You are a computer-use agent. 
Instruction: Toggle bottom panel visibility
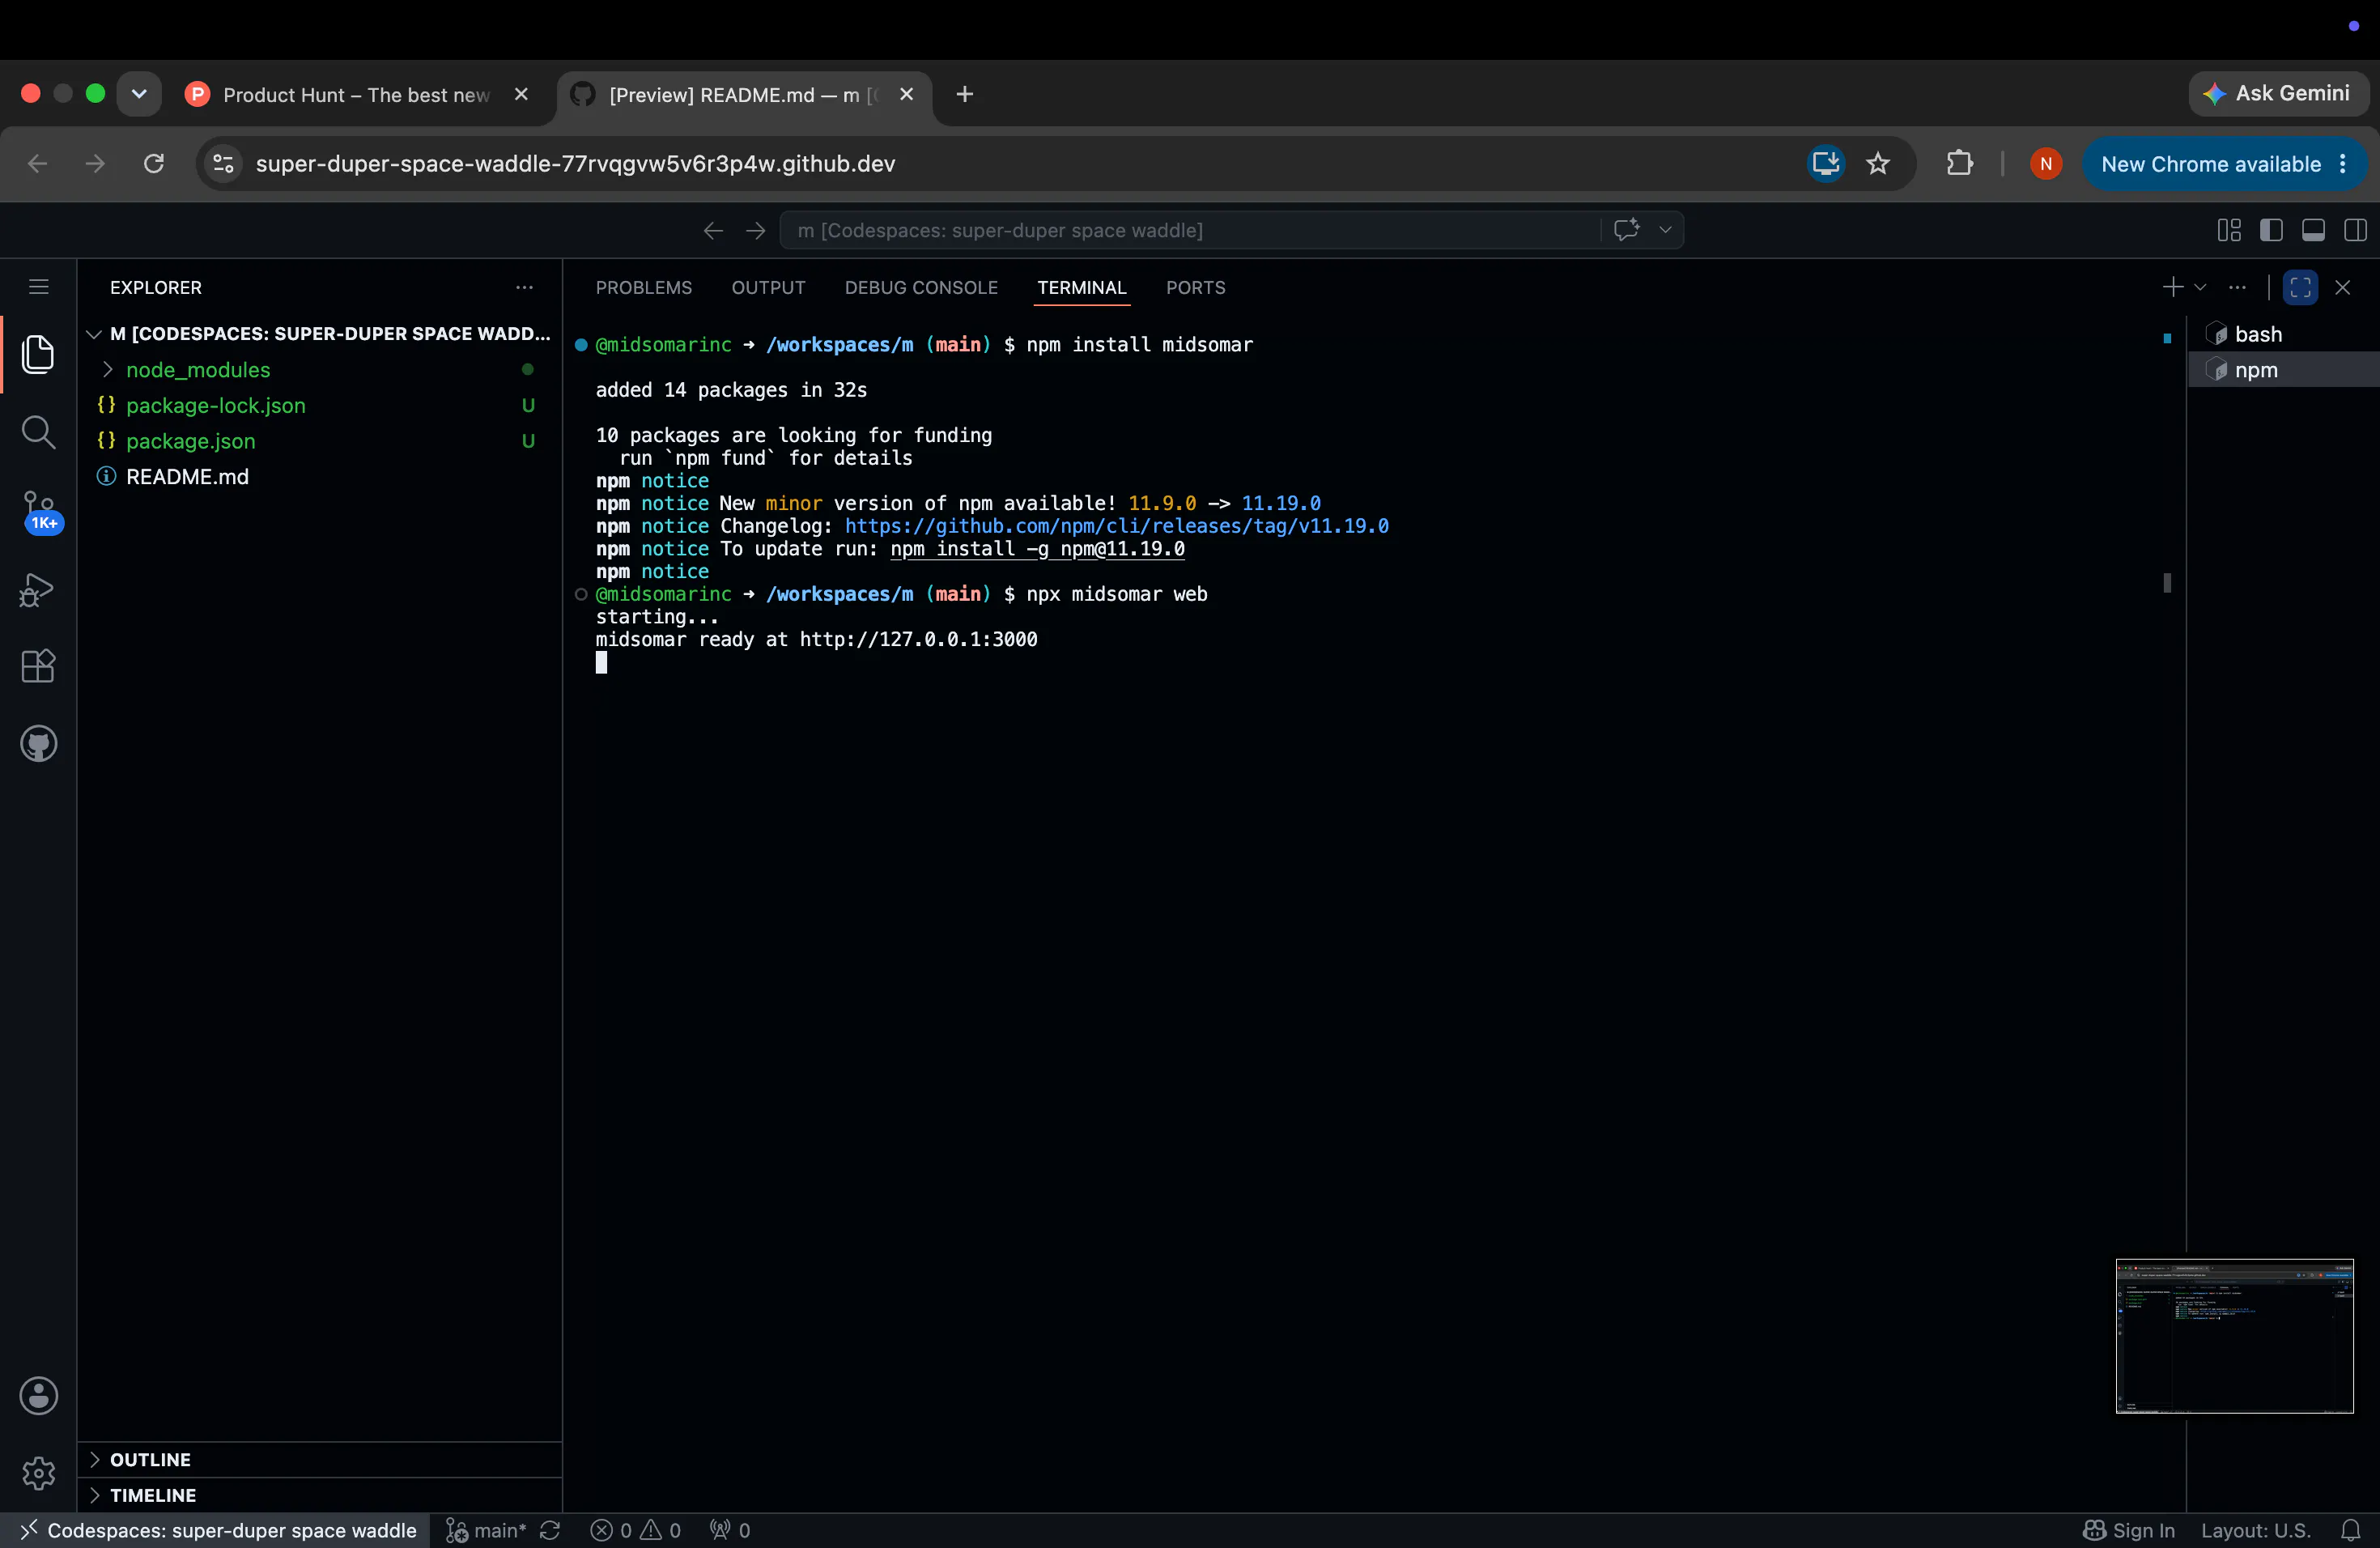(x=2313, y=230)
